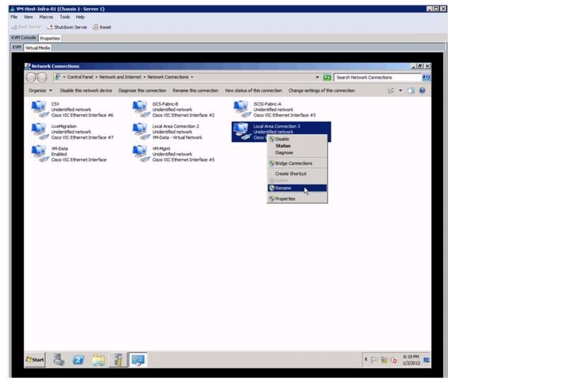
Task: Choose Disable in the context menu
Action: point(297,139)
